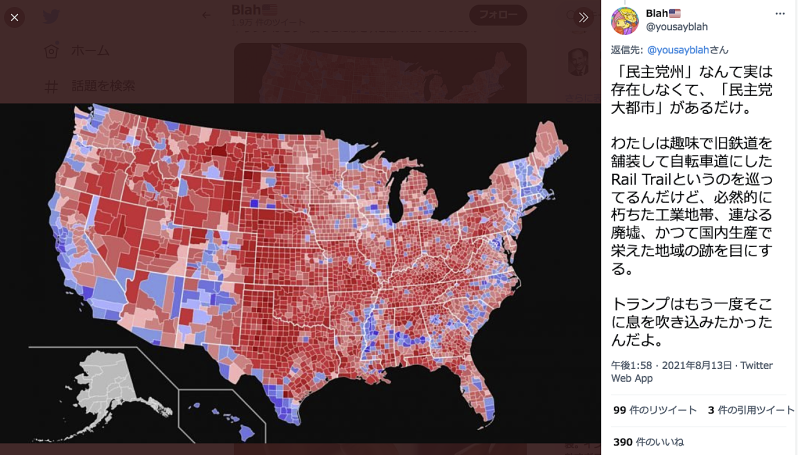Click the US county election map image

[x=300, y=273]
